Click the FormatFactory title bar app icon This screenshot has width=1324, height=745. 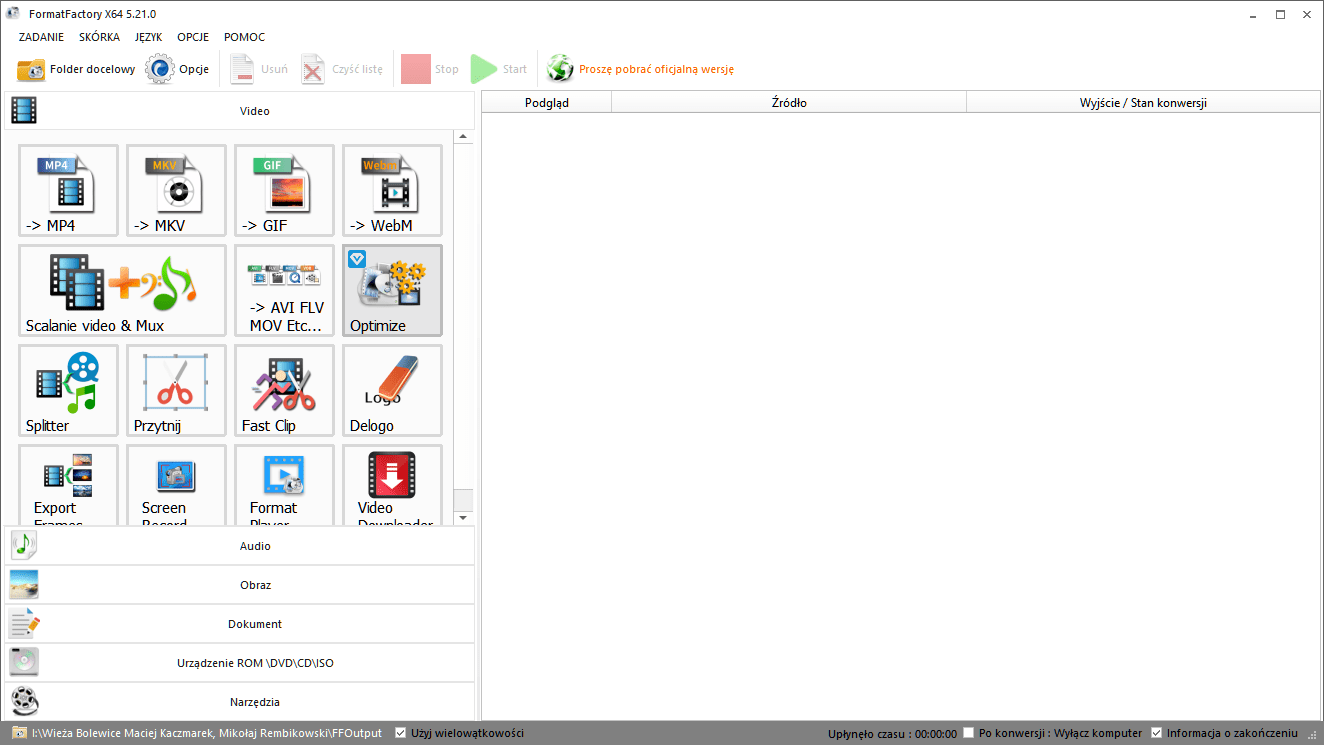[x=13, y=14]
